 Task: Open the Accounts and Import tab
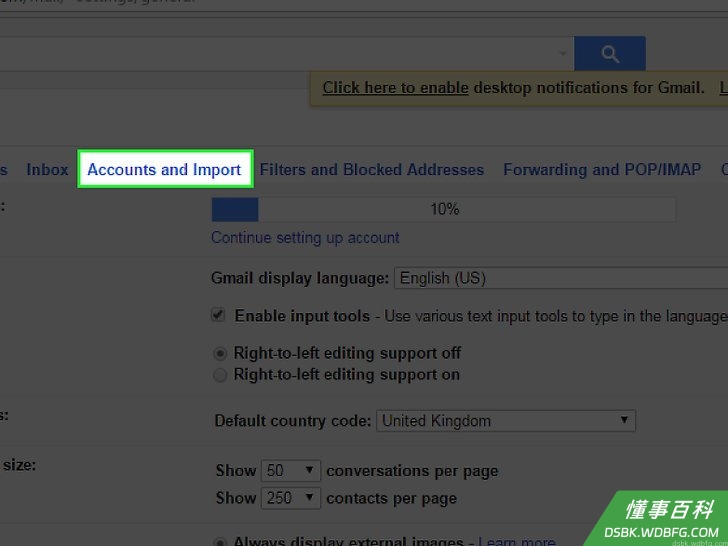(164, 169)
